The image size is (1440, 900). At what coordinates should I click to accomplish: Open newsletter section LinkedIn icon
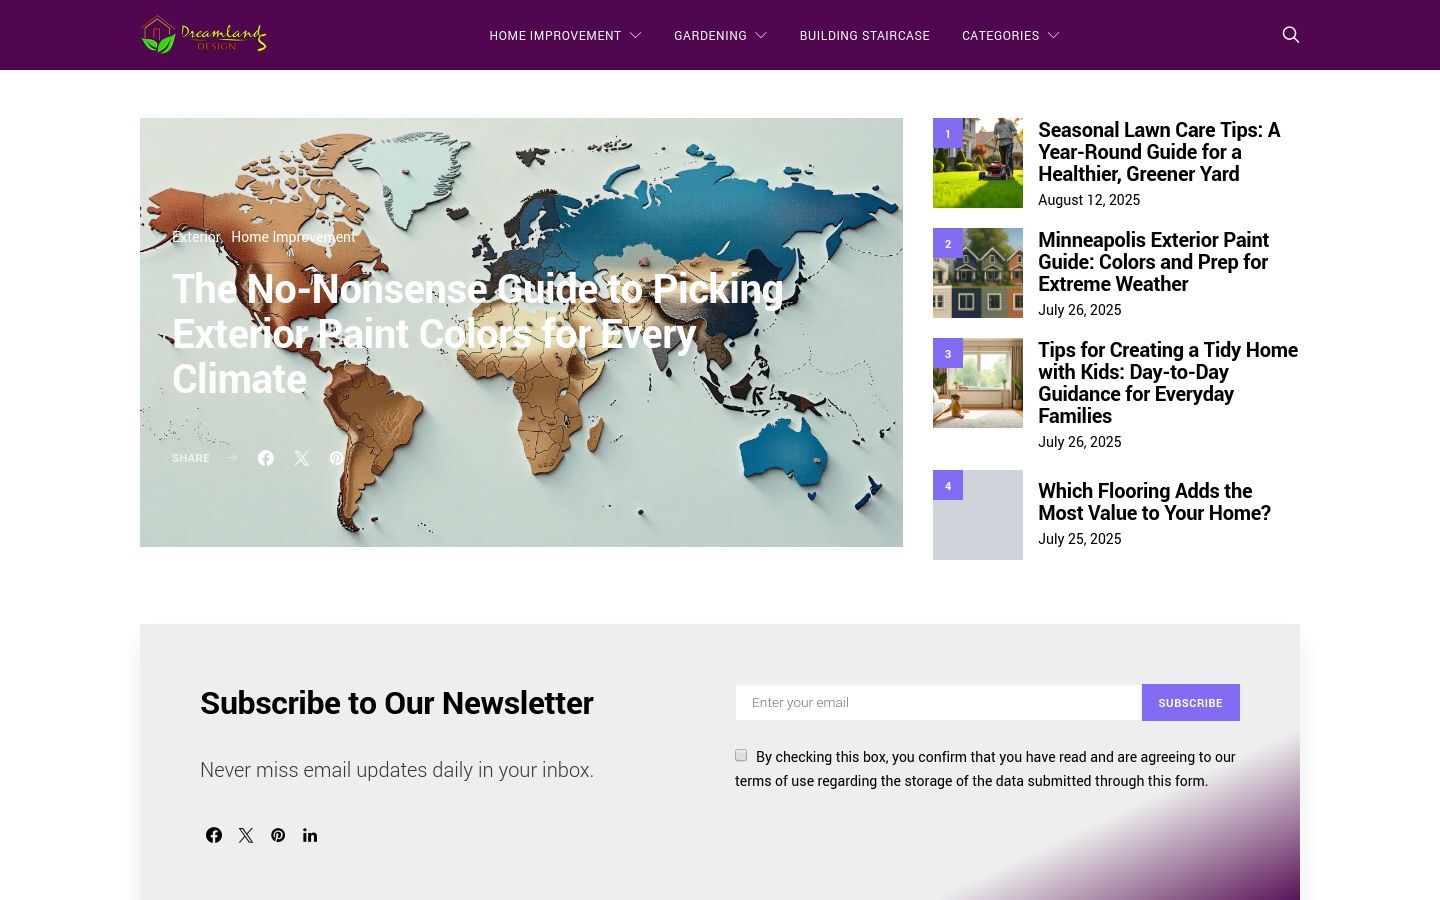click(x=310, y=835)
